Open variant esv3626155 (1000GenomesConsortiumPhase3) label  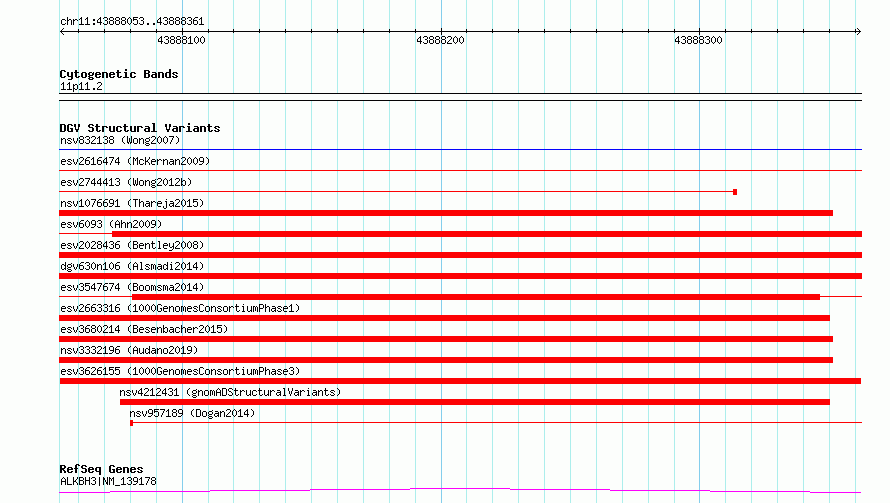180,371
